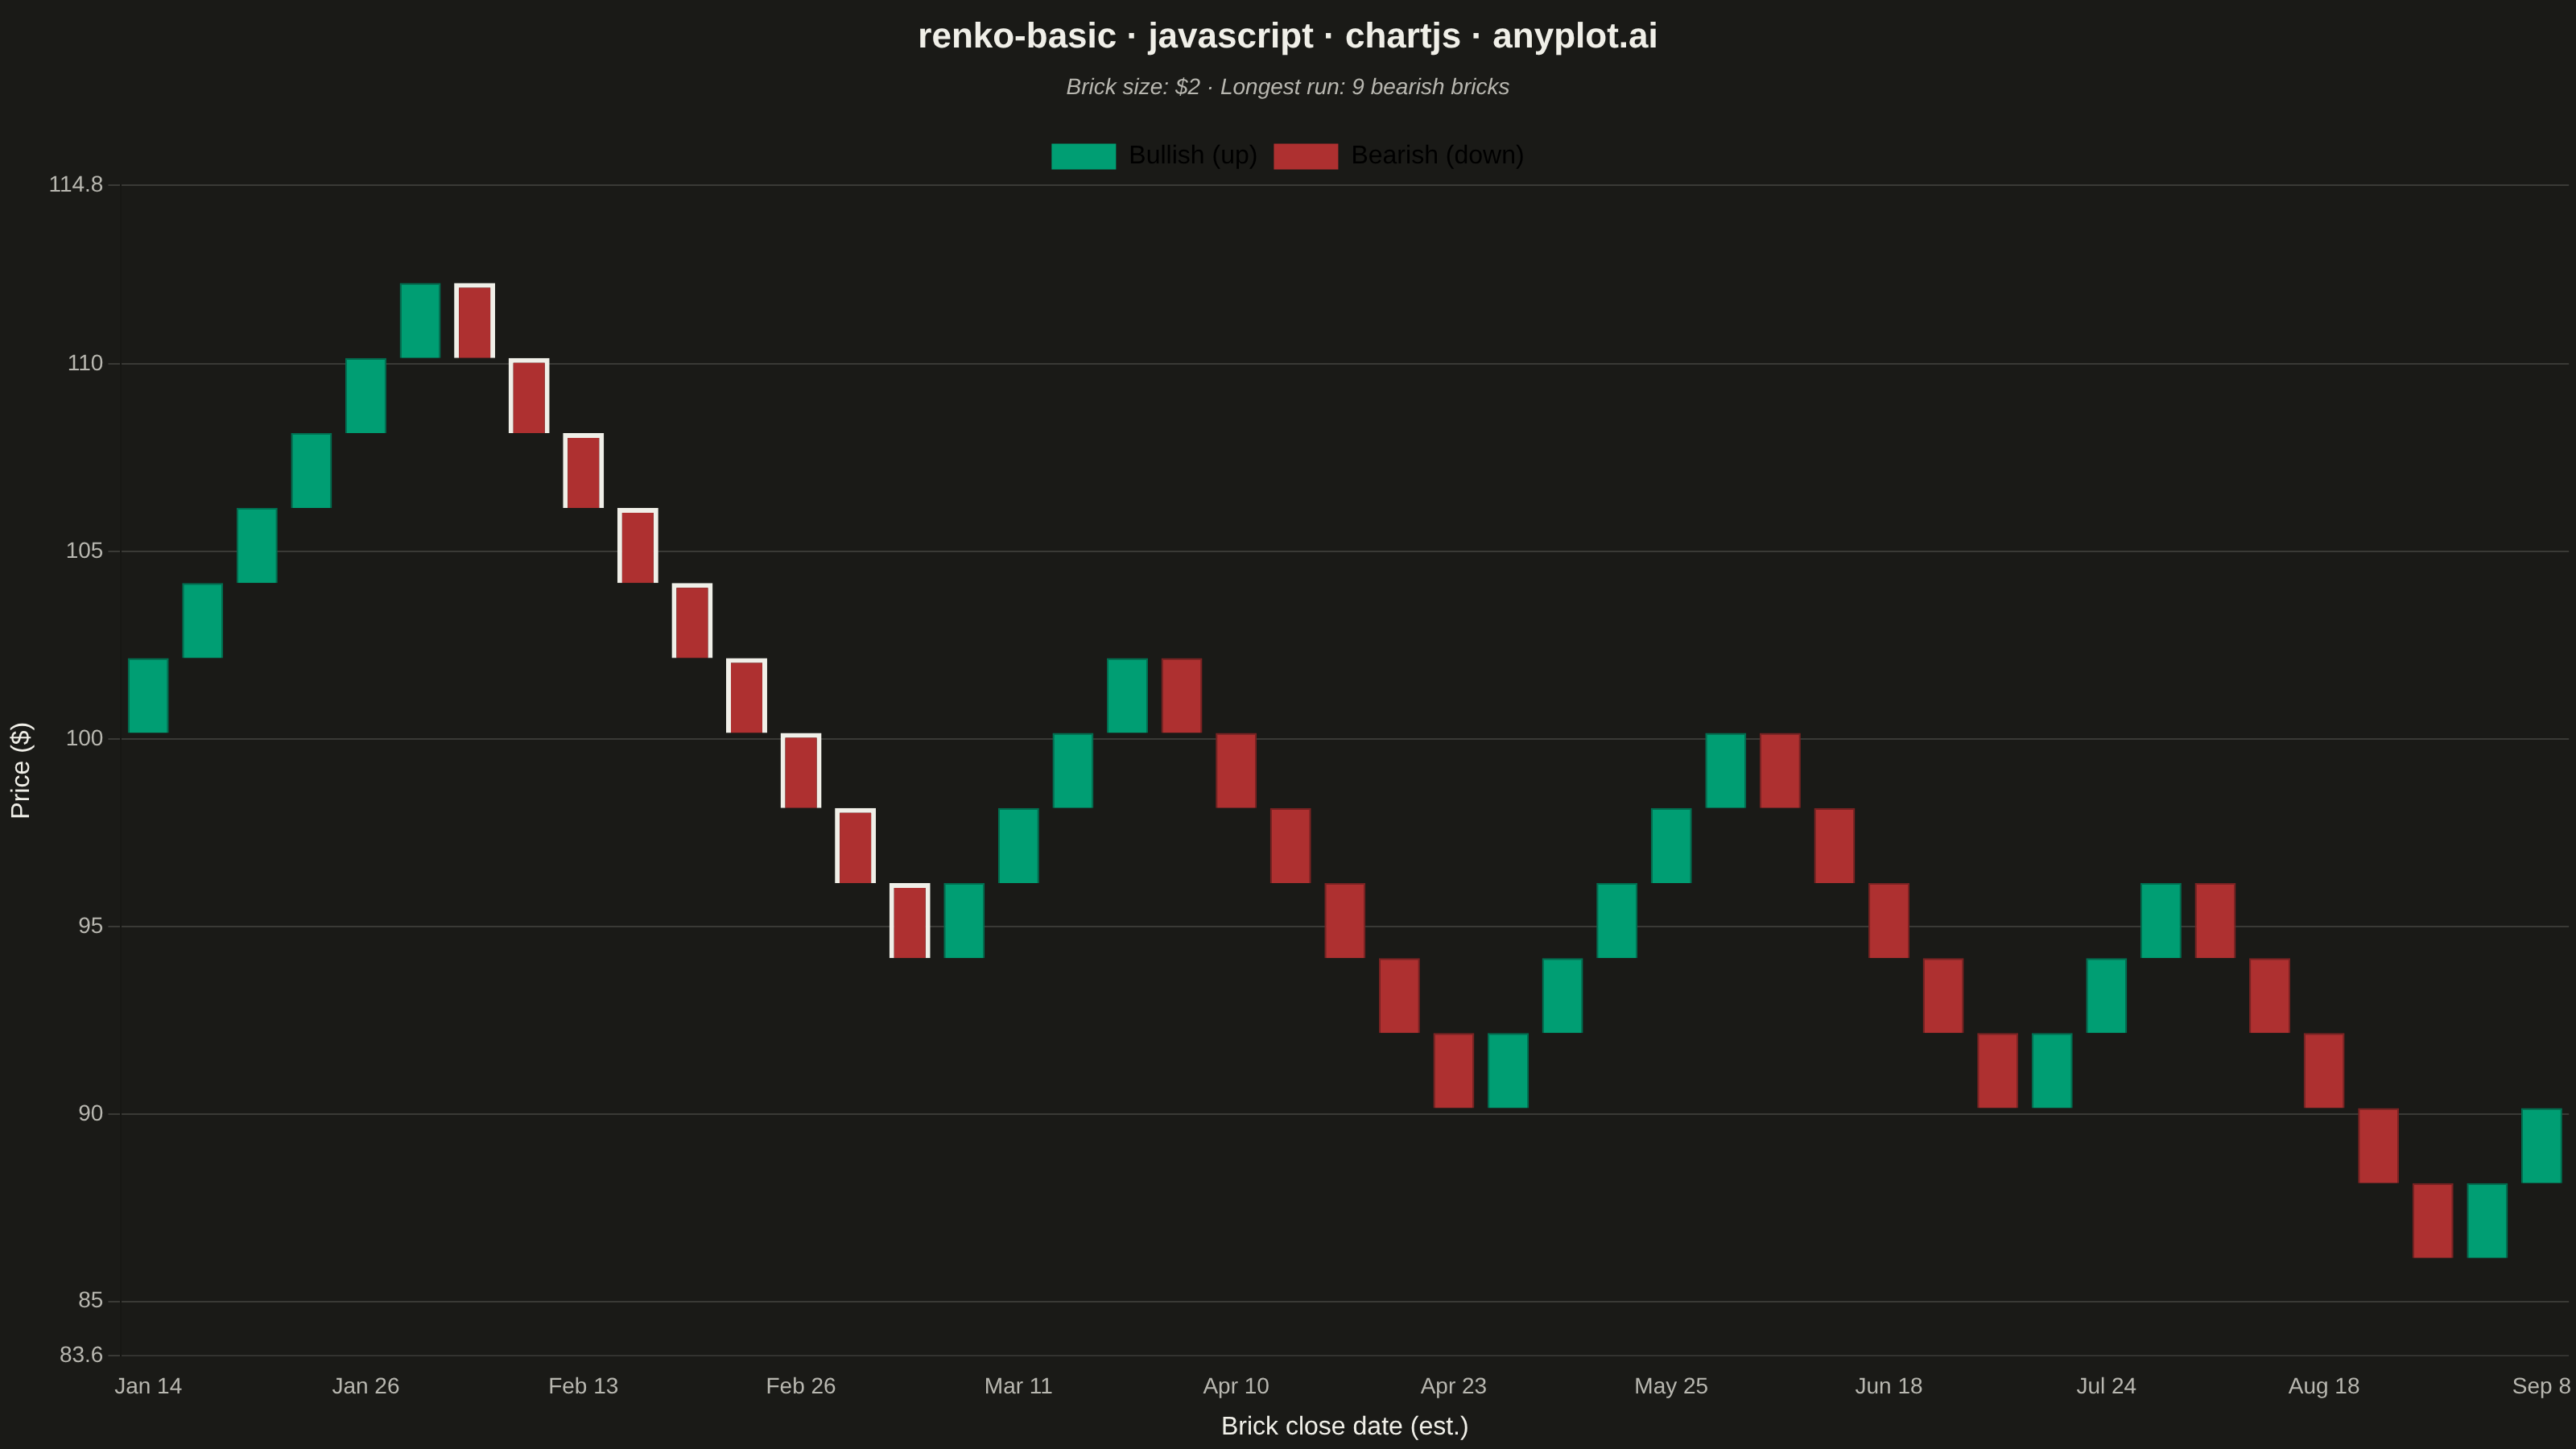The image size is (2576, 1449).
Task: Click the last white-outlined red brick near 95
Action: (909, 920)
